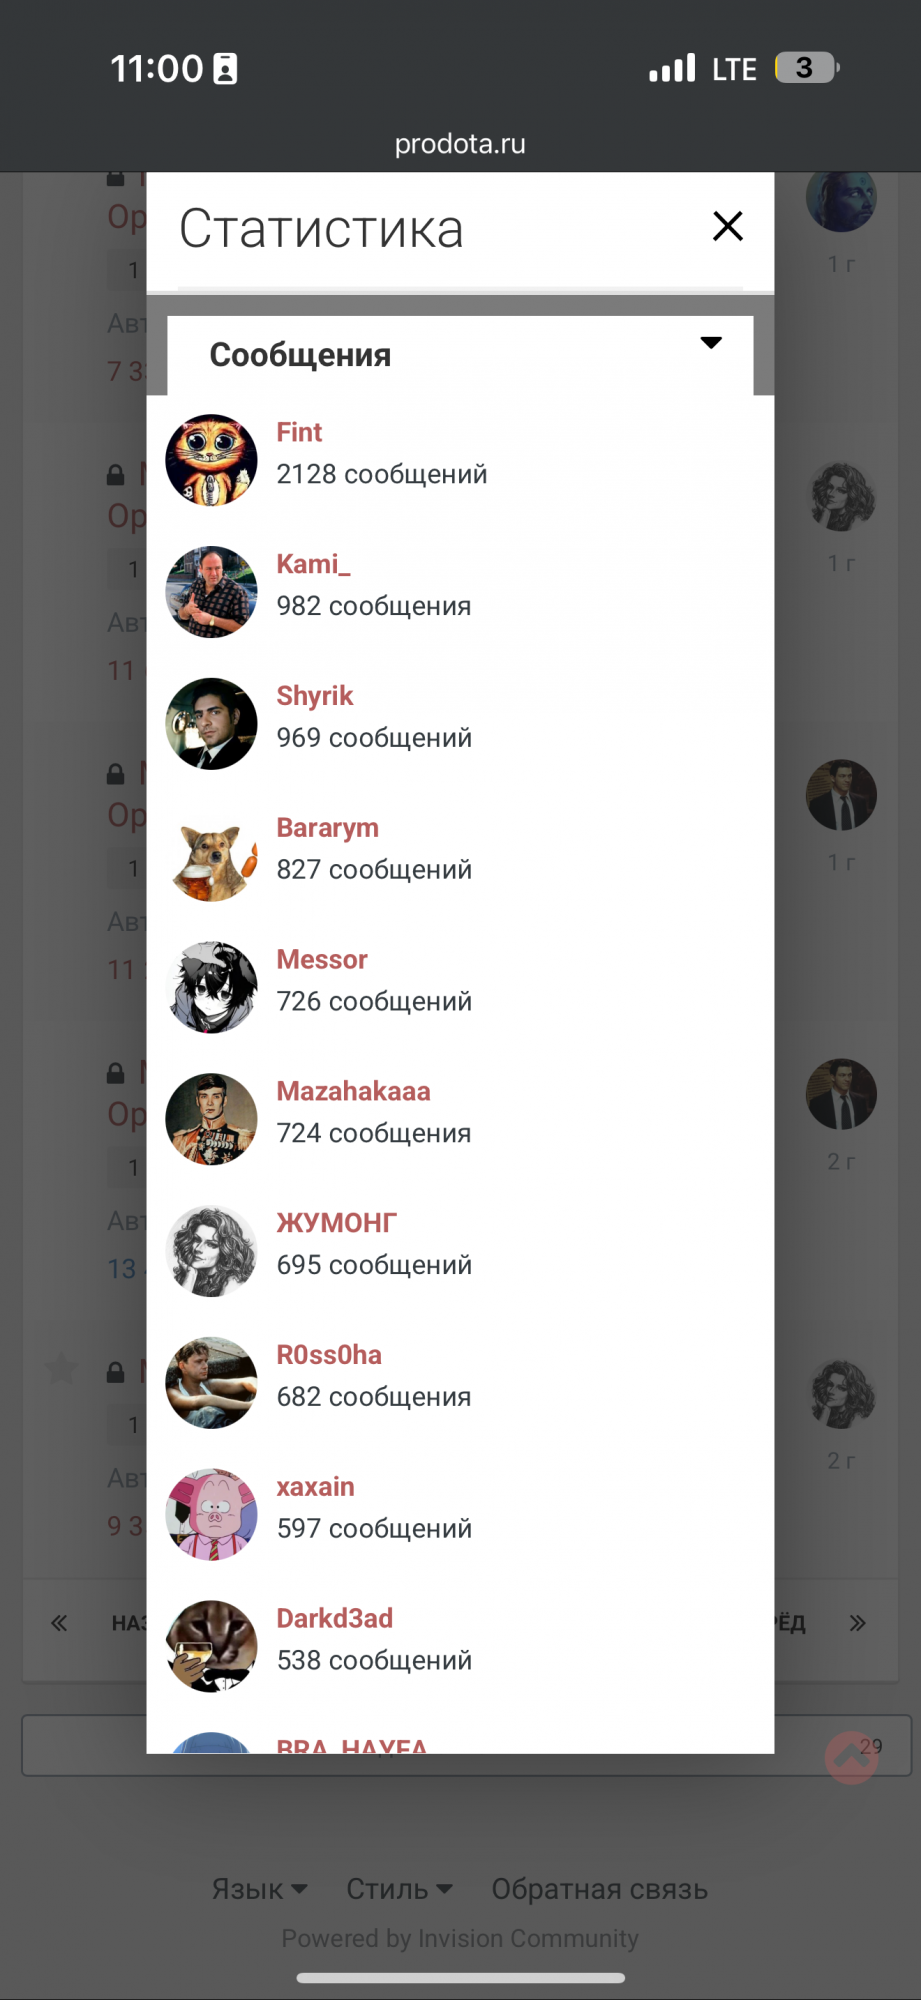The width and height of the screenshot is (921, 2000).
Task: Open the Mazahakaaa username link
Action: click(353, 1091)
